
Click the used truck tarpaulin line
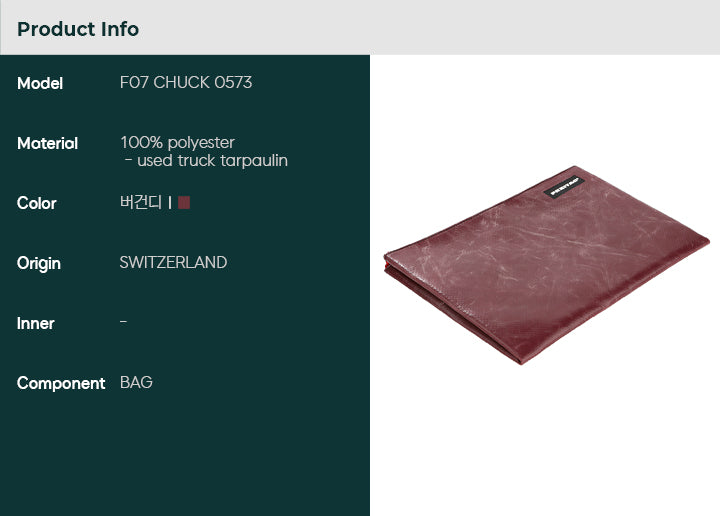pyautogui.click(x=207, y=161)
